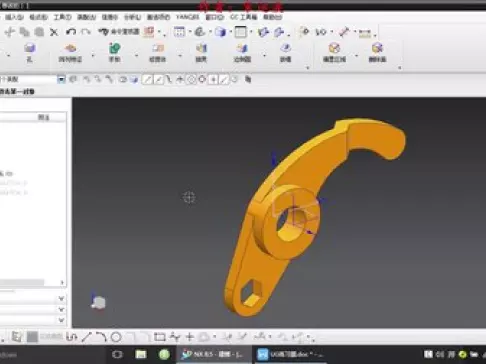The image size is (486, 364).
Task: Choose the Shell (抽壳) command
Action: 201,53
